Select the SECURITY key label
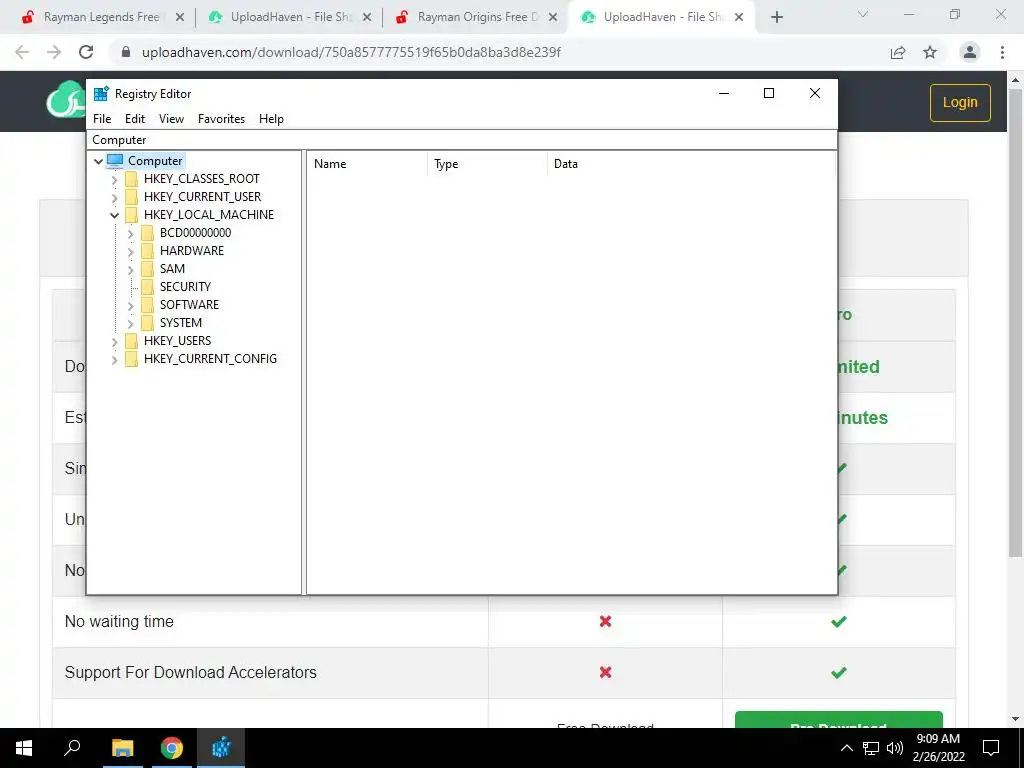 coord(185,287)
